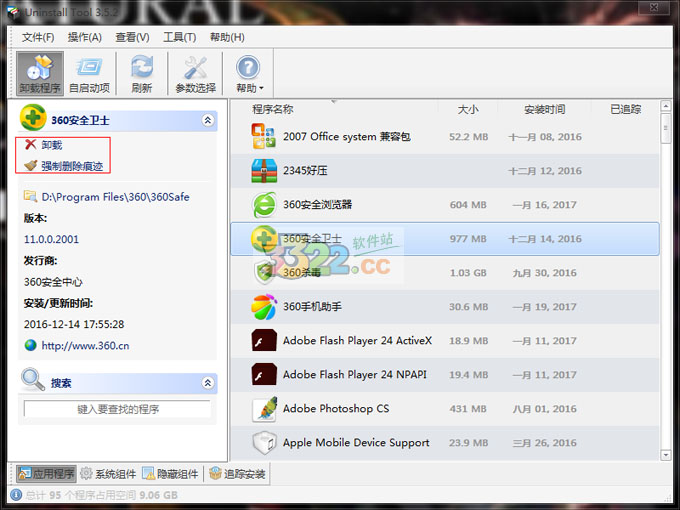Viewport: 680px width, 510px height.
Task: Click the 52.2 MB size value
Action: (x=468, y=137)
